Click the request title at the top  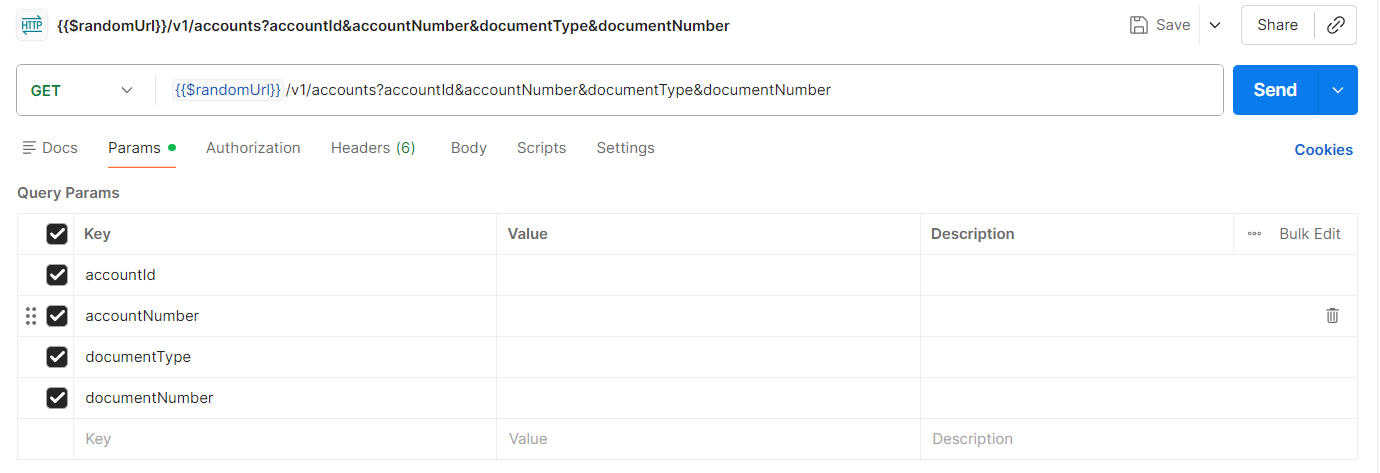(394, 26)
